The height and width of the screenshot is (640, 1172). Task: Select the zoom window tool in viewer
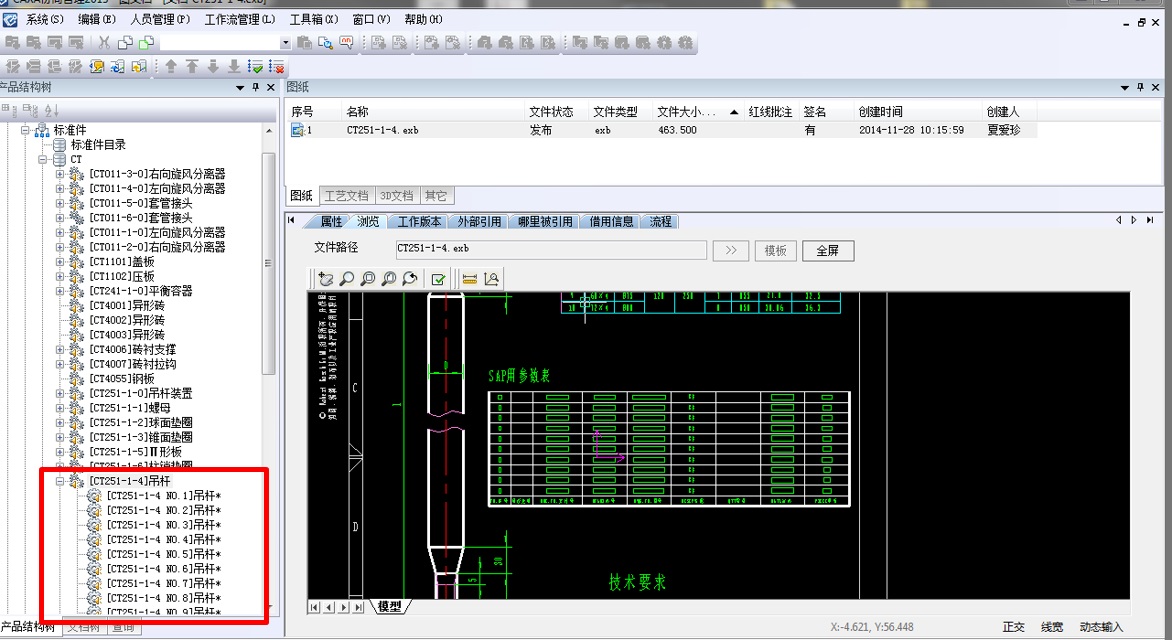(x=368, y=279)
